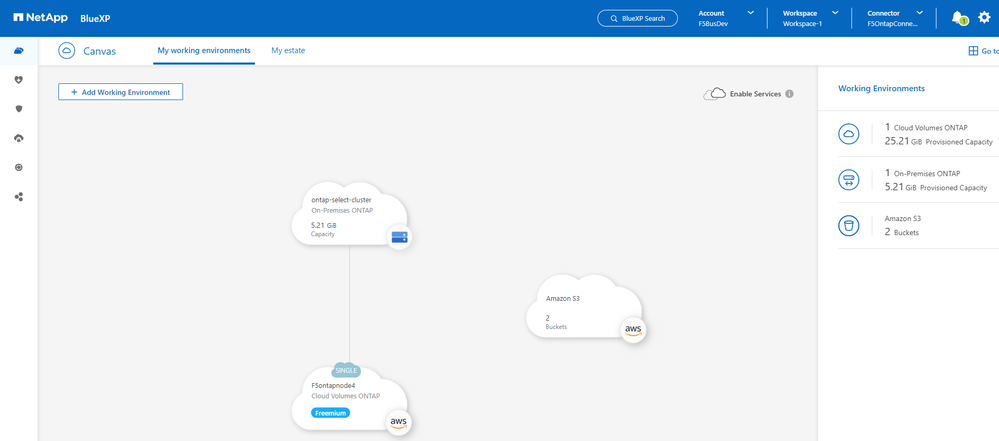The height and width of the screenshot is (441, 999).
Task: Open the Canvas cloud icon in sidebar
Action: click(x=18, y=51)
